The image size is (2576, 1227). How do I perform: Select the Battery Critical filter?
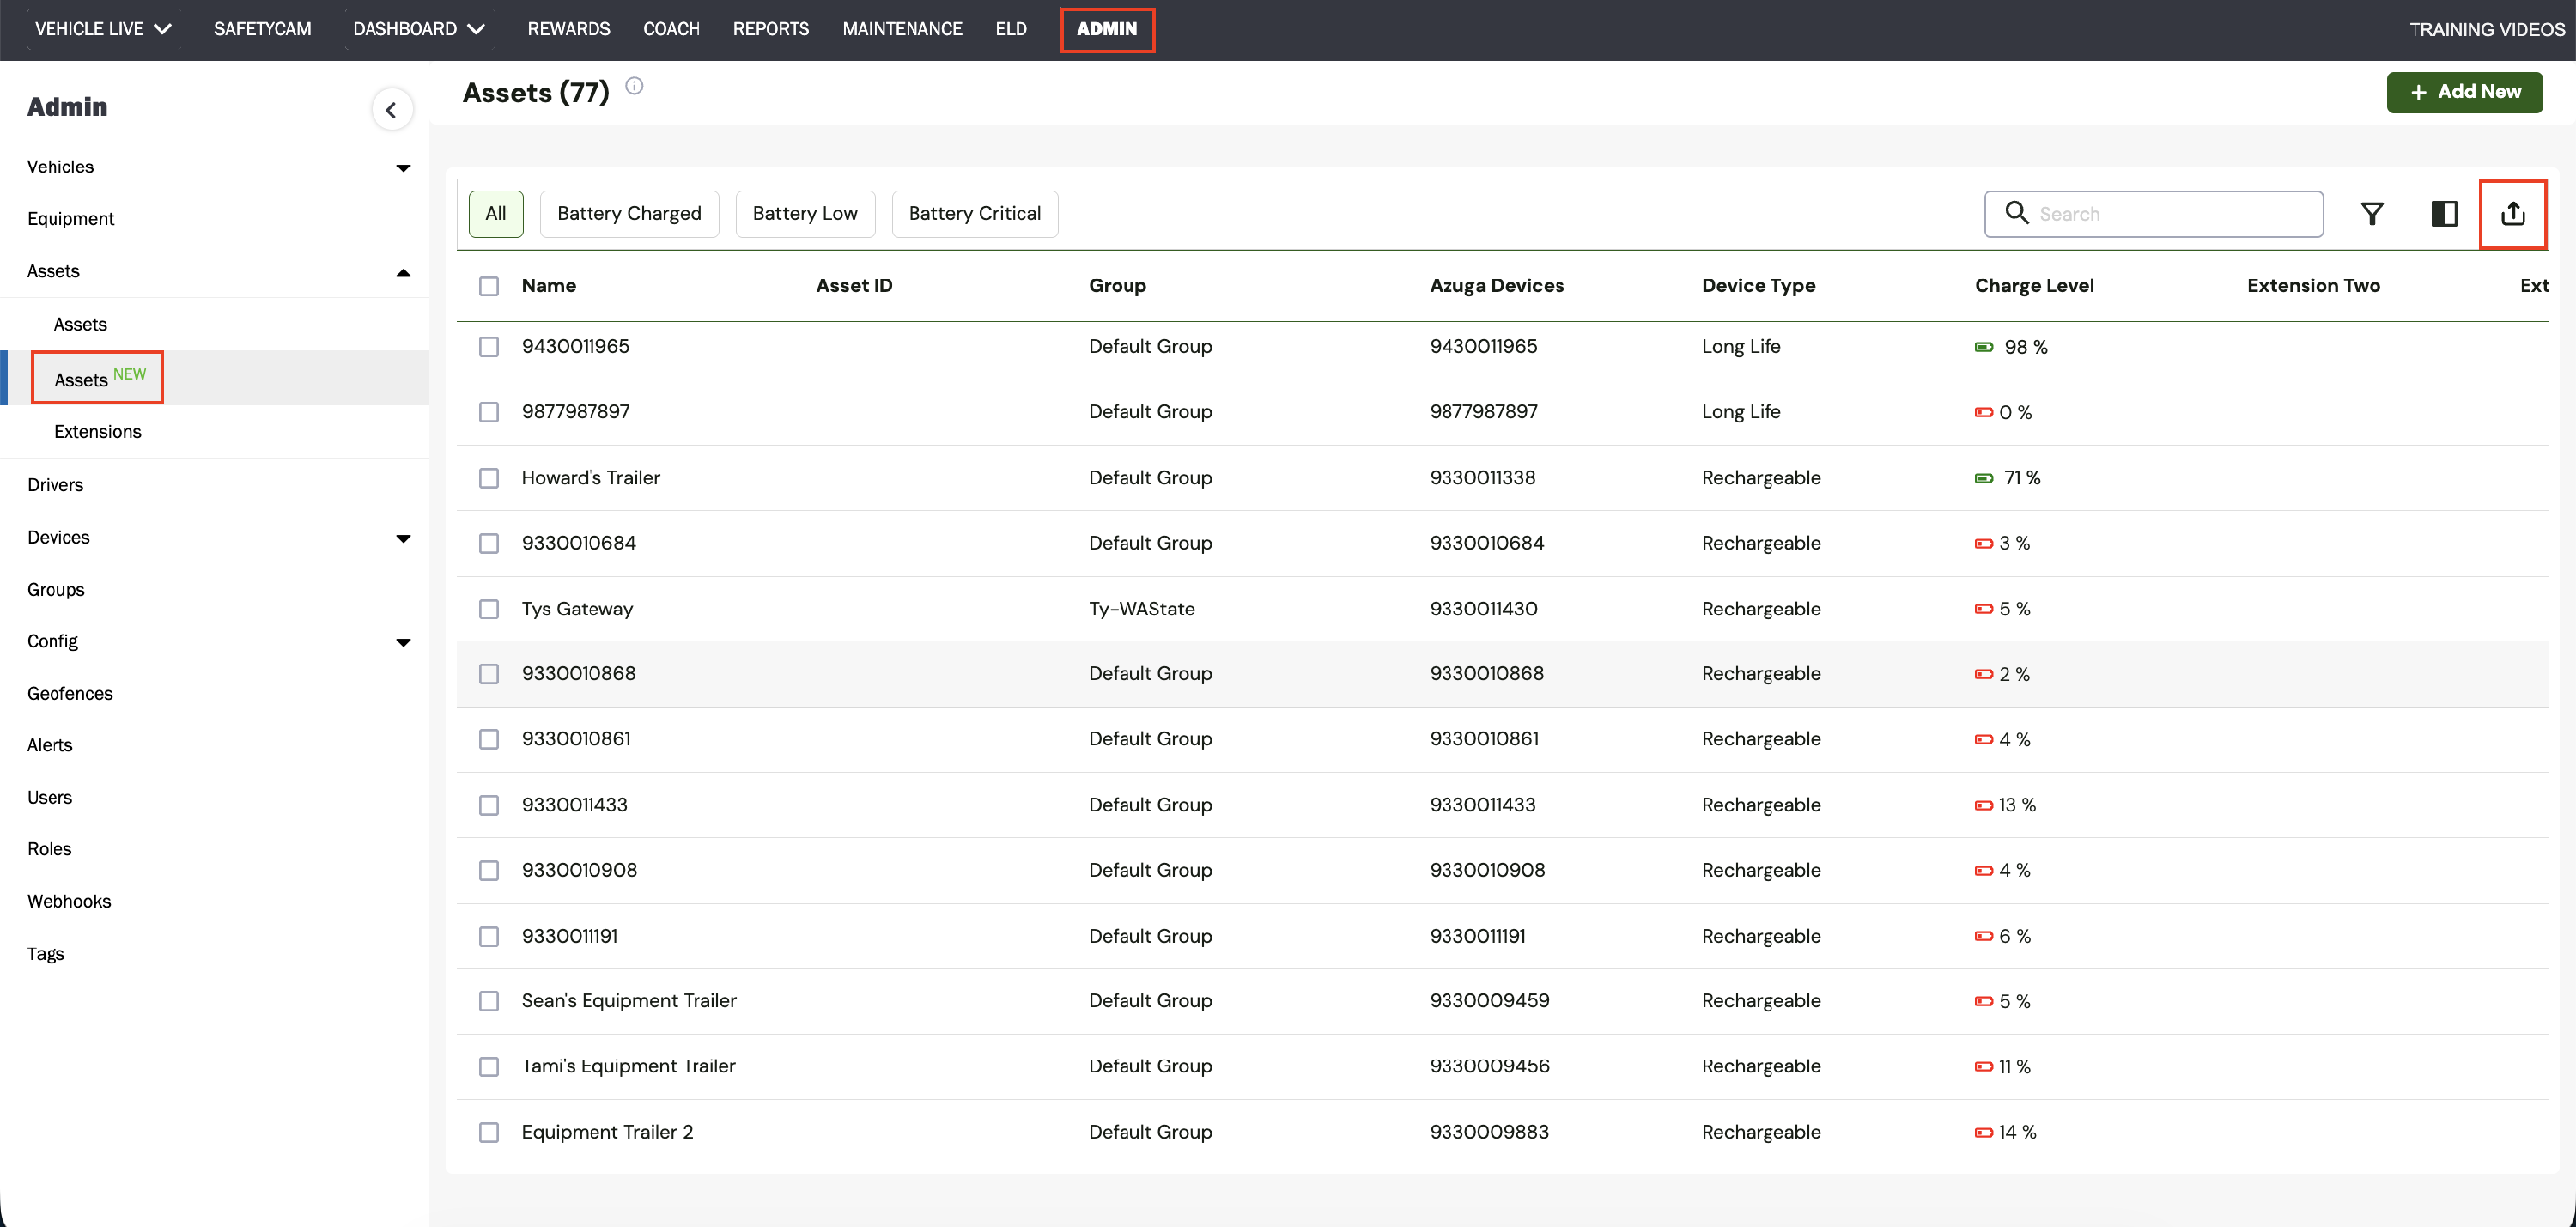tap(974, 214)
